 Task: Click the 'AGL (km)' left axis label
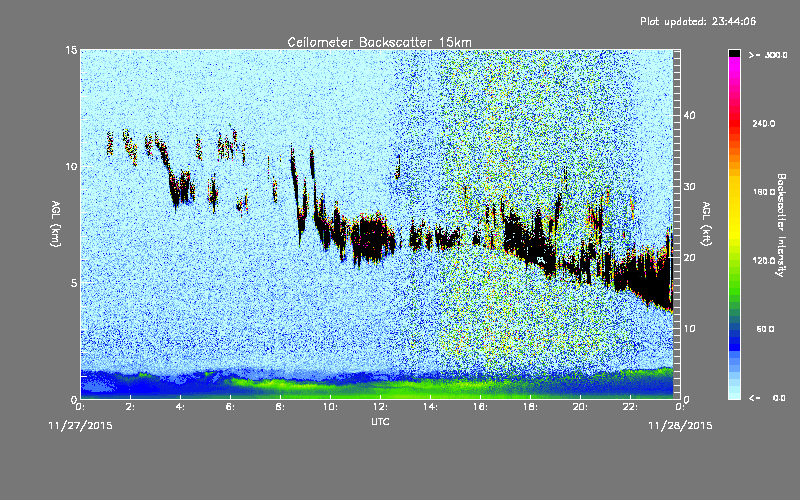(x=56, y=223)
